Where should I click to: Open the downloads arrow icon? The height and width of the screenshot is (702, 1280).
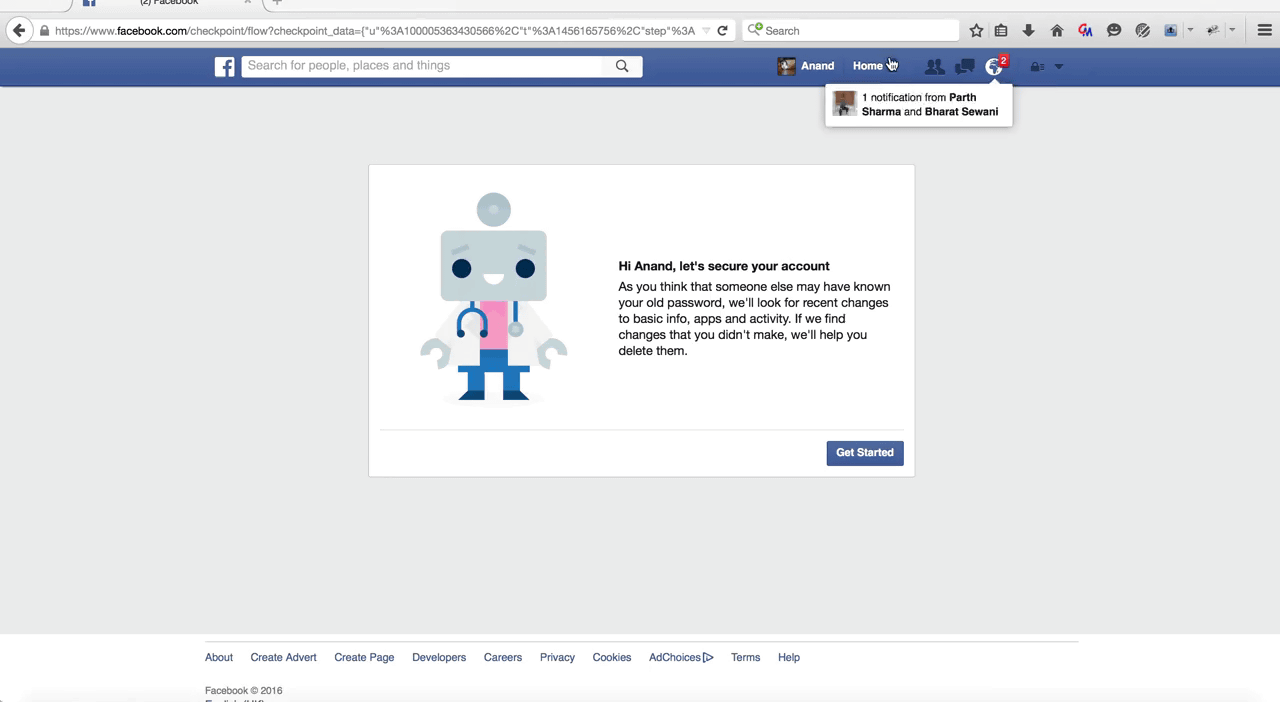coord(1028,31)
